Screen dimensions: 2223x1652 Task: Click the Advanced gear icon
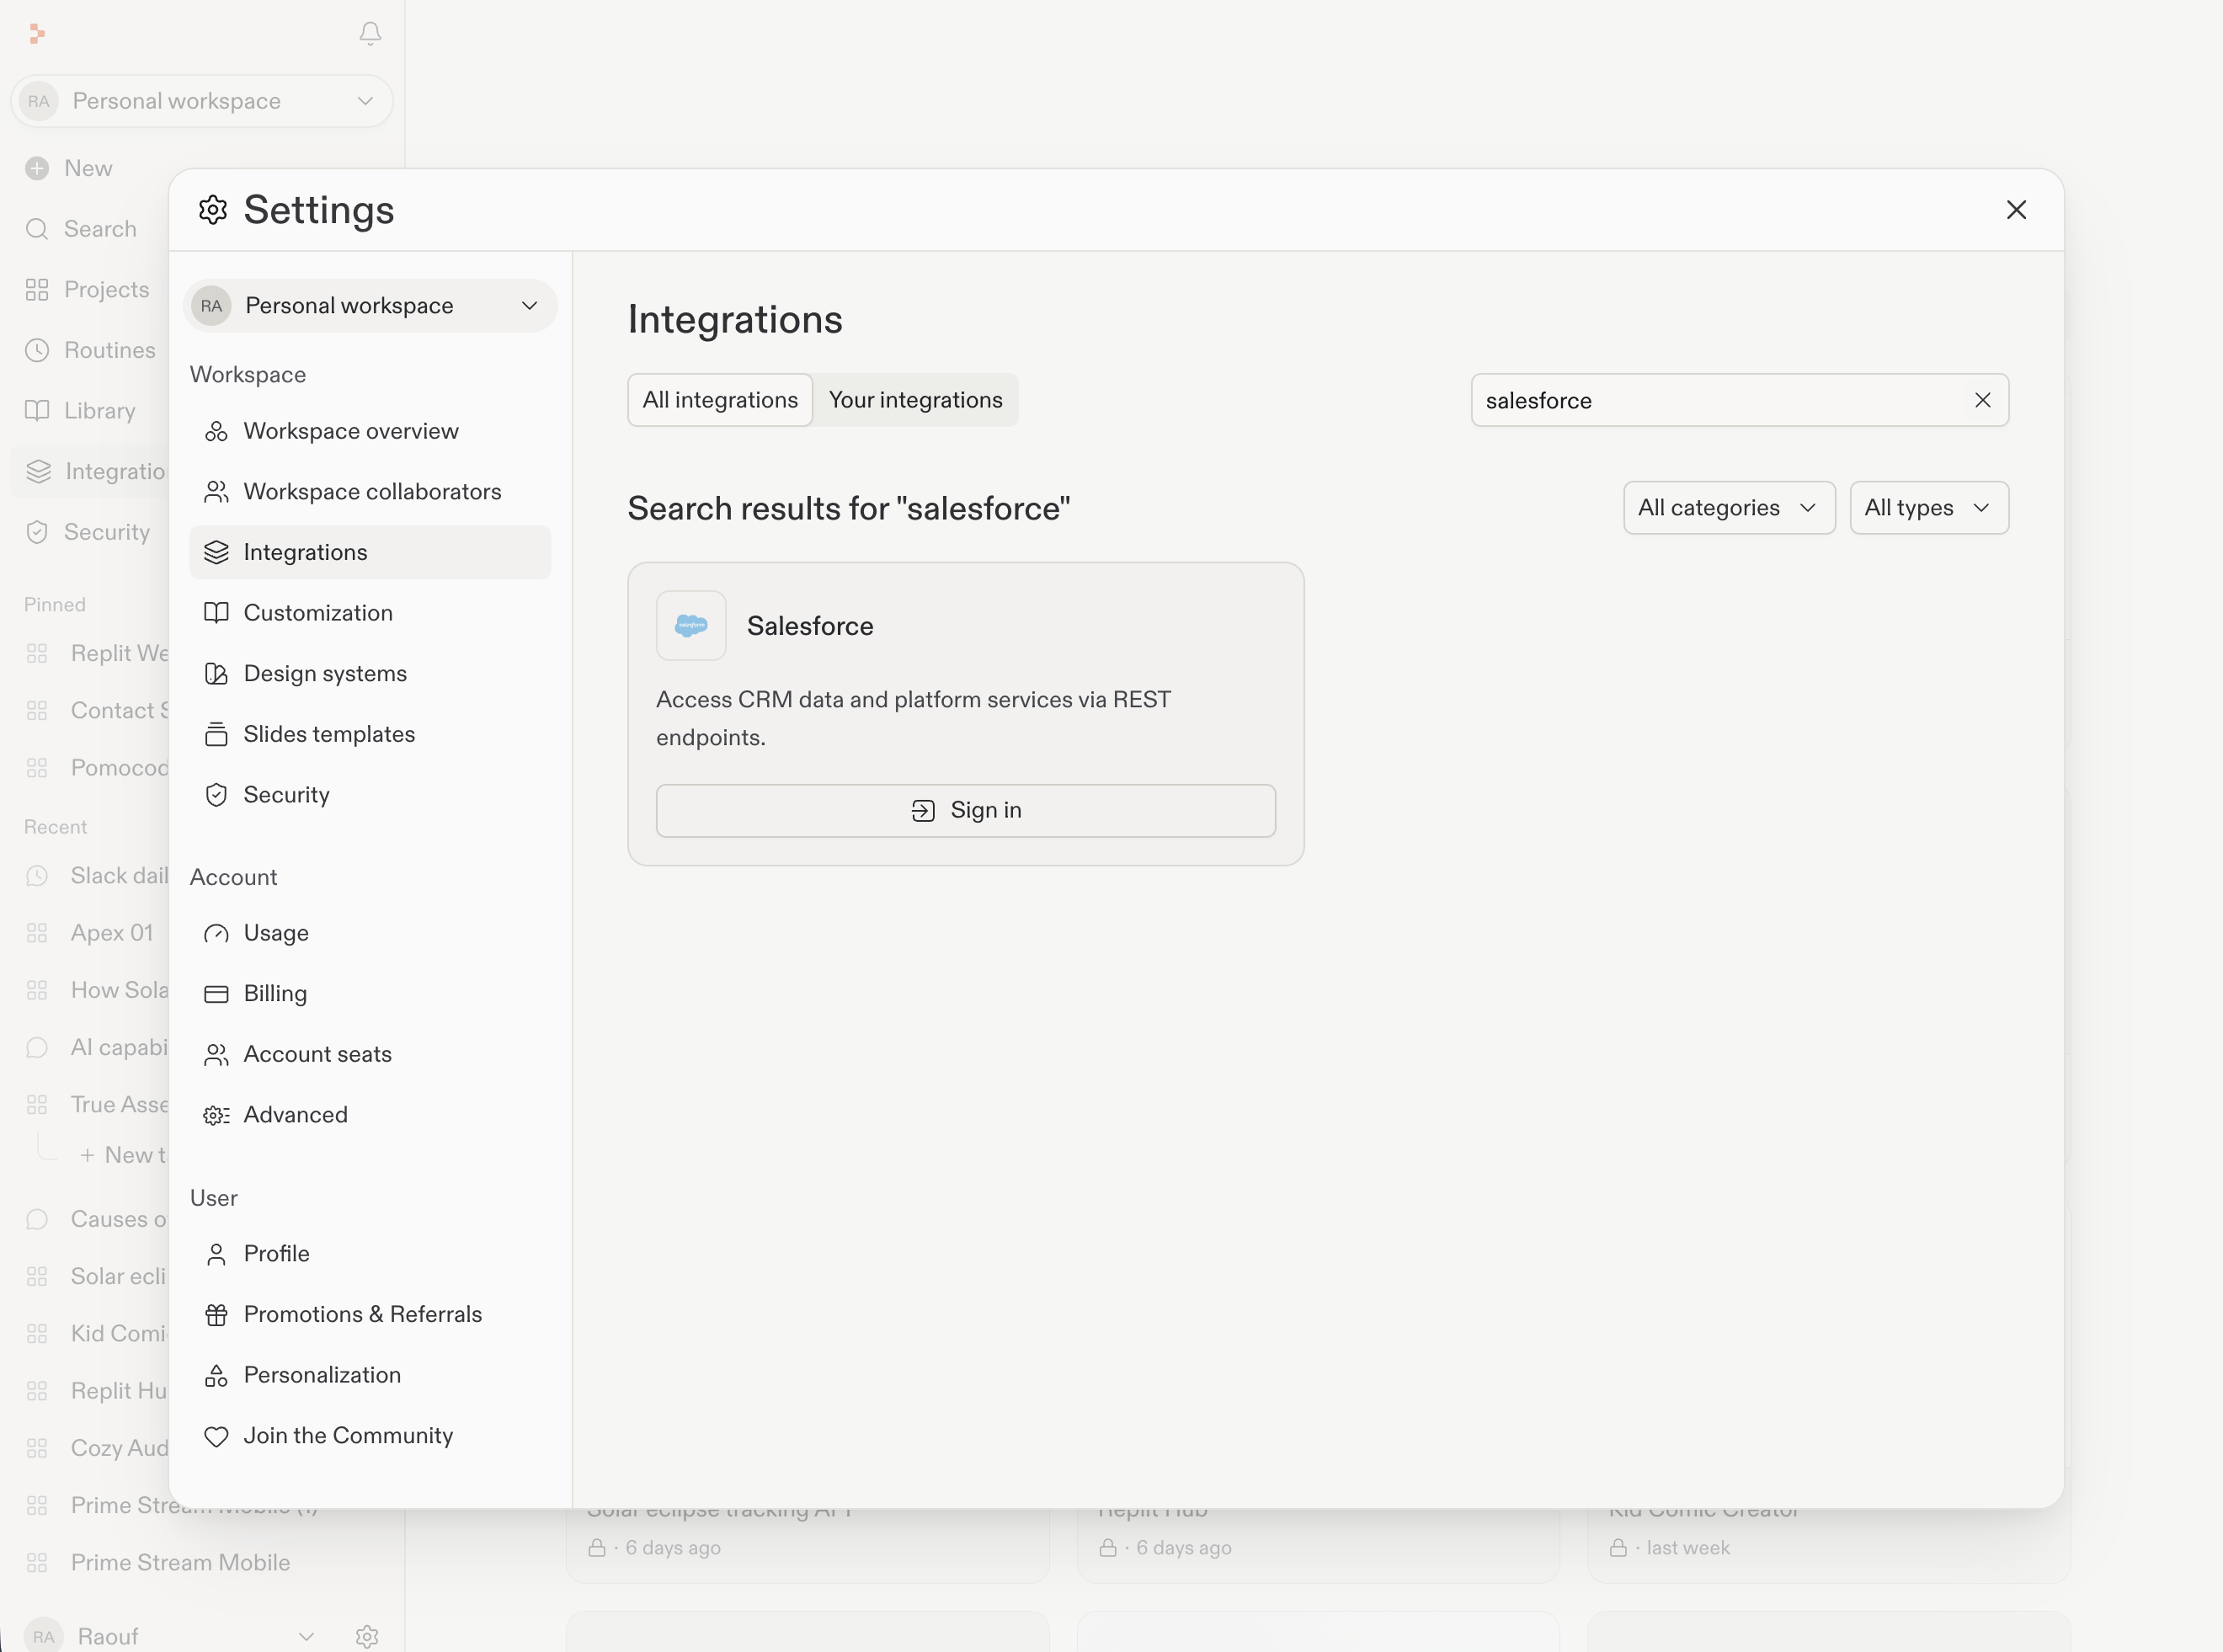point(216,1115)
